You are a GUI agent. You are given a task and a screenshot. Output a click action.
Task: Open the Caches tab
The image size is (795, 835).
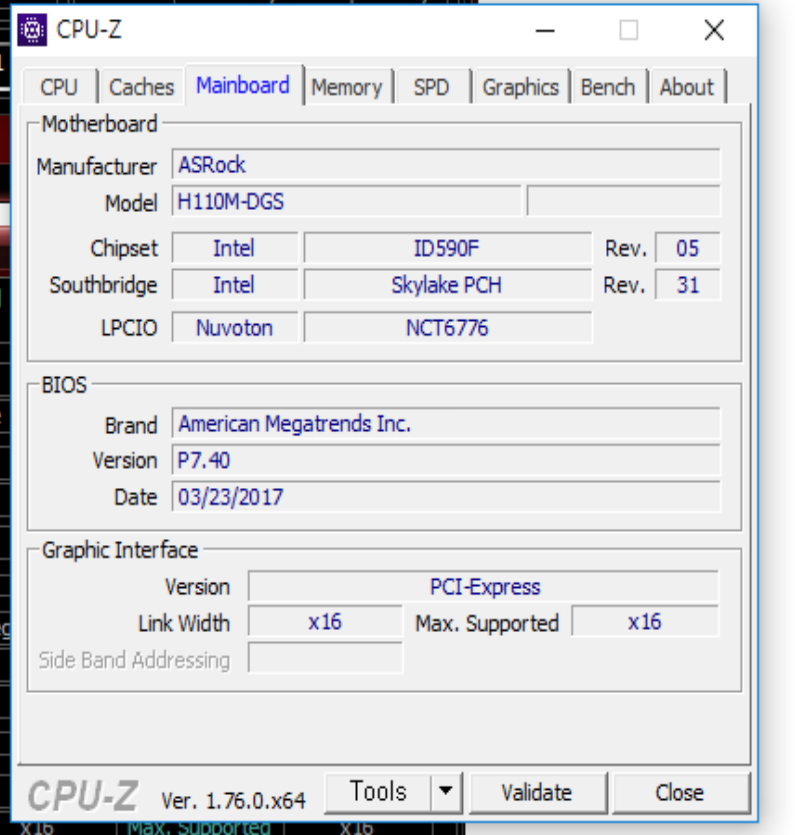142,87
